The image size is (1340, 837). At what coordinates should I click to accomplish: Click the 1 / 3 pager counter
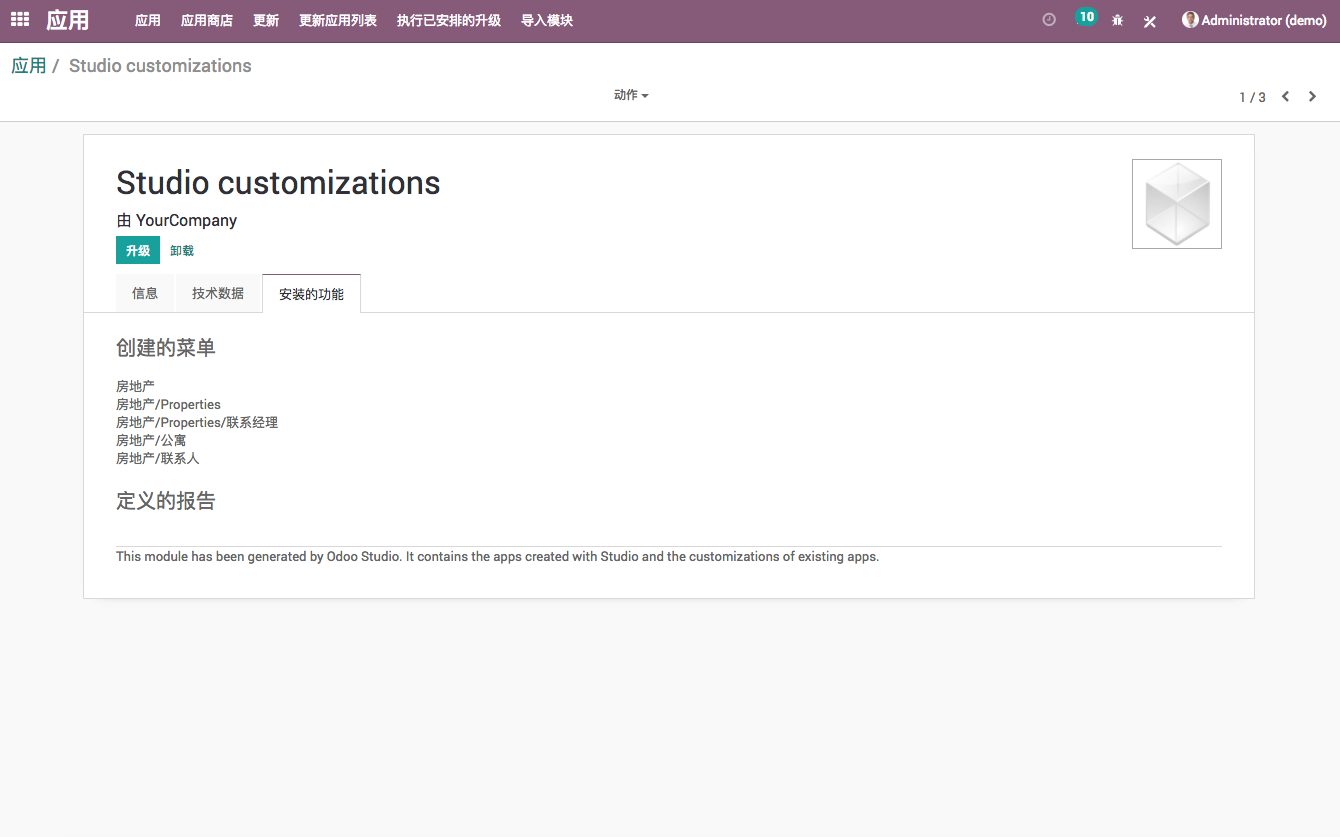pos(1252,97)
